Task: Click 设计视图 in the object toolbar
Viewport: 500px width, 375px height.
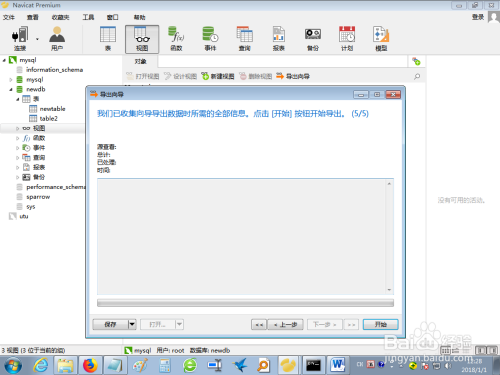Action: click(180, 76)
